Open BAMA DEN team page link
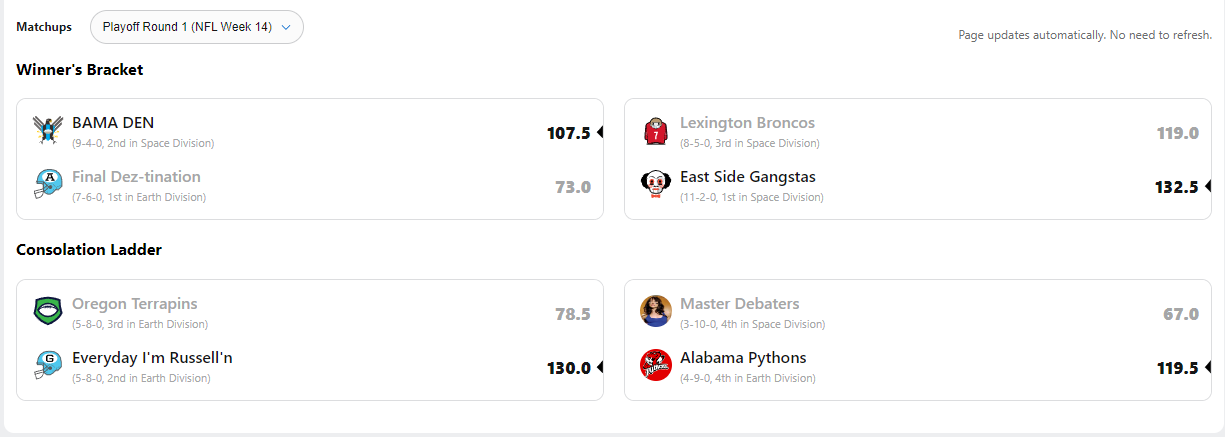The width and height of the screenshot is (1225, 437). point(113,123)
